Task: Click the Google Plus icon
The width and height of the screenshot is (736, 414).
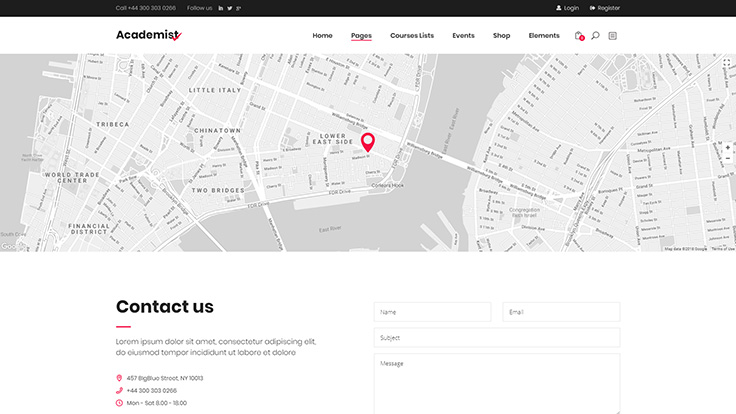Action: (239, 8)
